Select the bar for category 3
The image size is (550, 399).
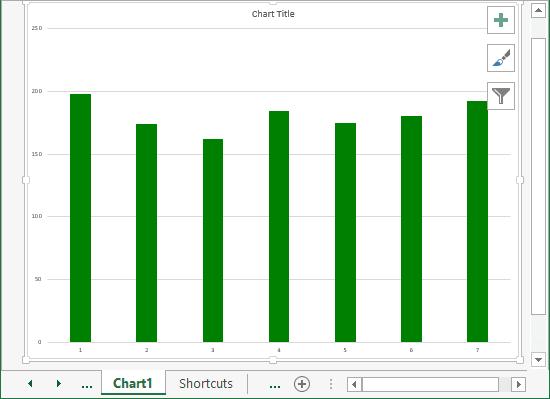pos(213,241)
